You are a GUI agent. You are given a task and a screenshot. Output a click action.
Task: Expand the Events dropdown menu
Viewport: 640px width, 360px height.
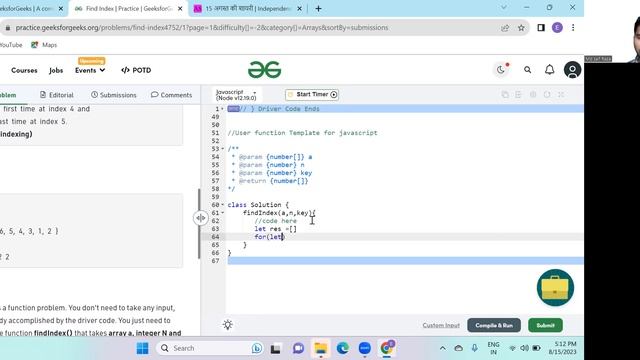[90, 70]
